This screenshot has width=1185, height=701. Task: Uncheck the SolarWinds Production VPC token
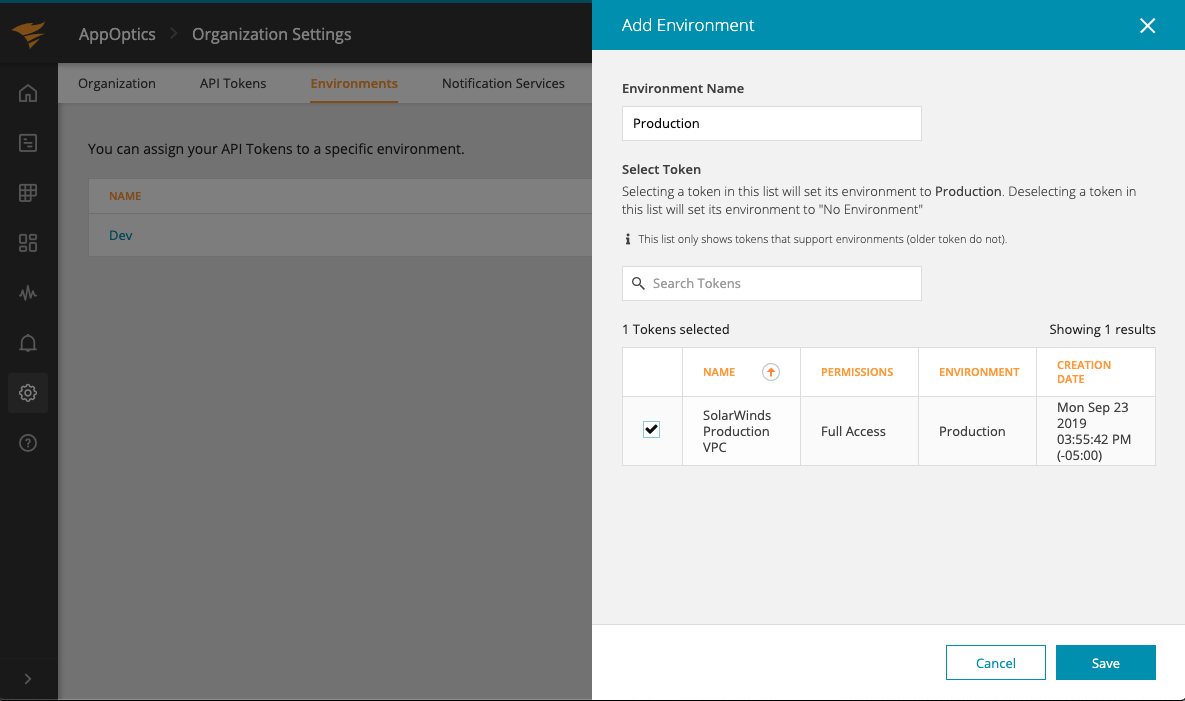pos(652,430)
